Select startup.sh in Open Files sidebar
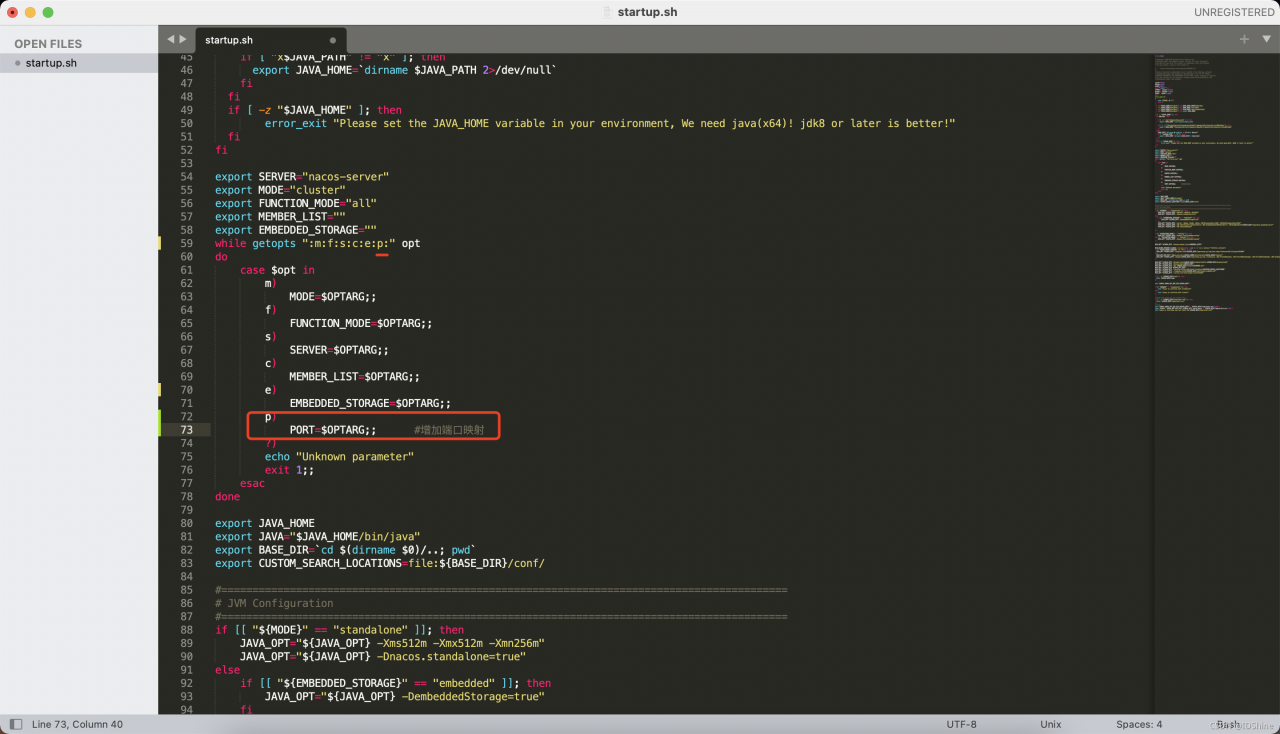This screenshot has height=734, width=1280. coord(51,63)
